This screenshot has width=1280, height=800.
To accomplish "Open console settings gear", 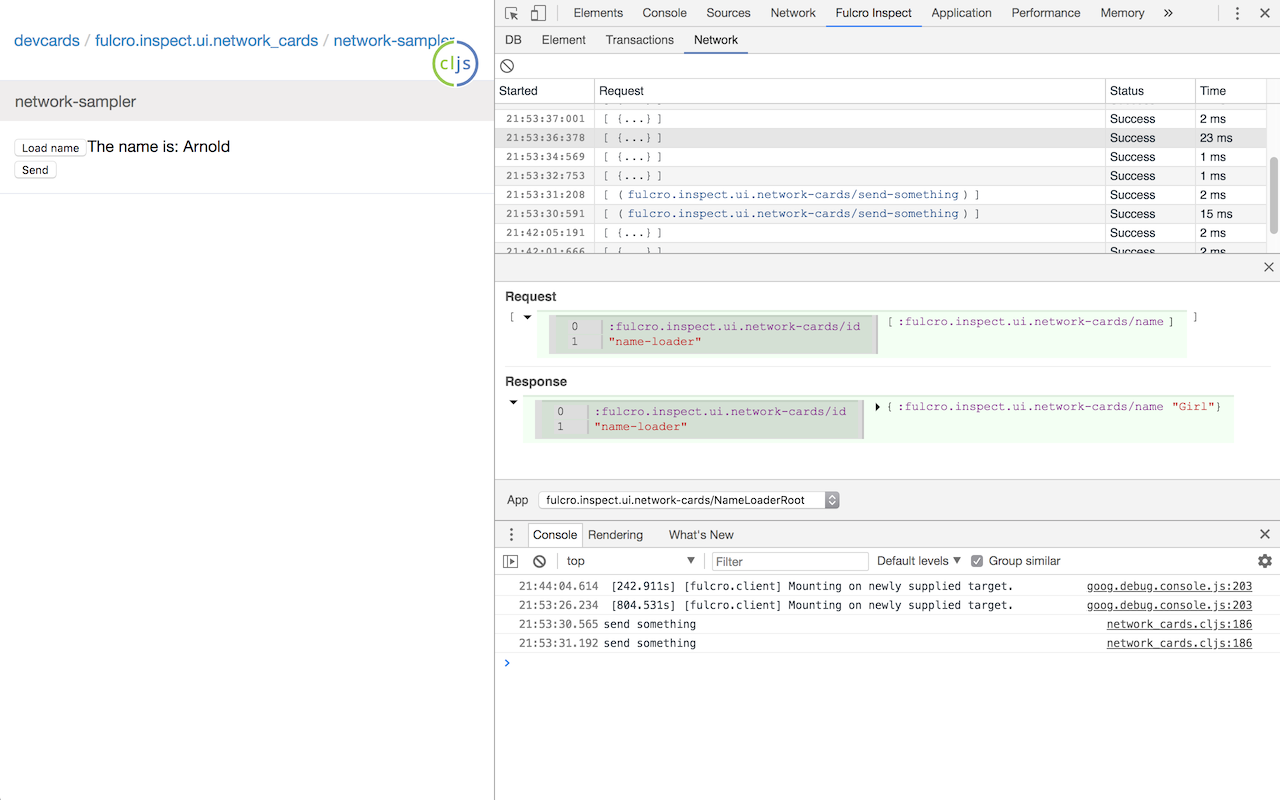I will [1264, 561].
